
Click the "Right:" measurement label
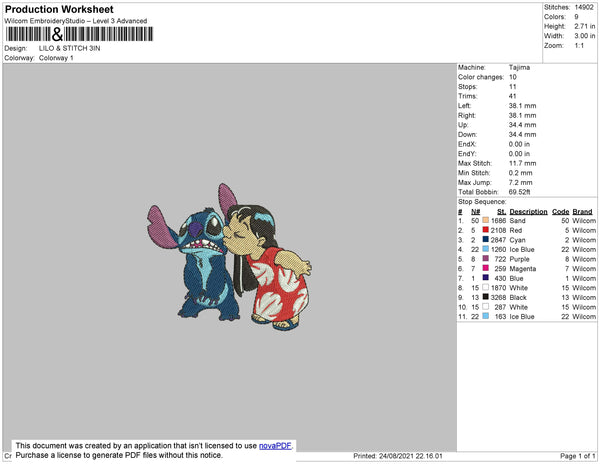(467, 115)
